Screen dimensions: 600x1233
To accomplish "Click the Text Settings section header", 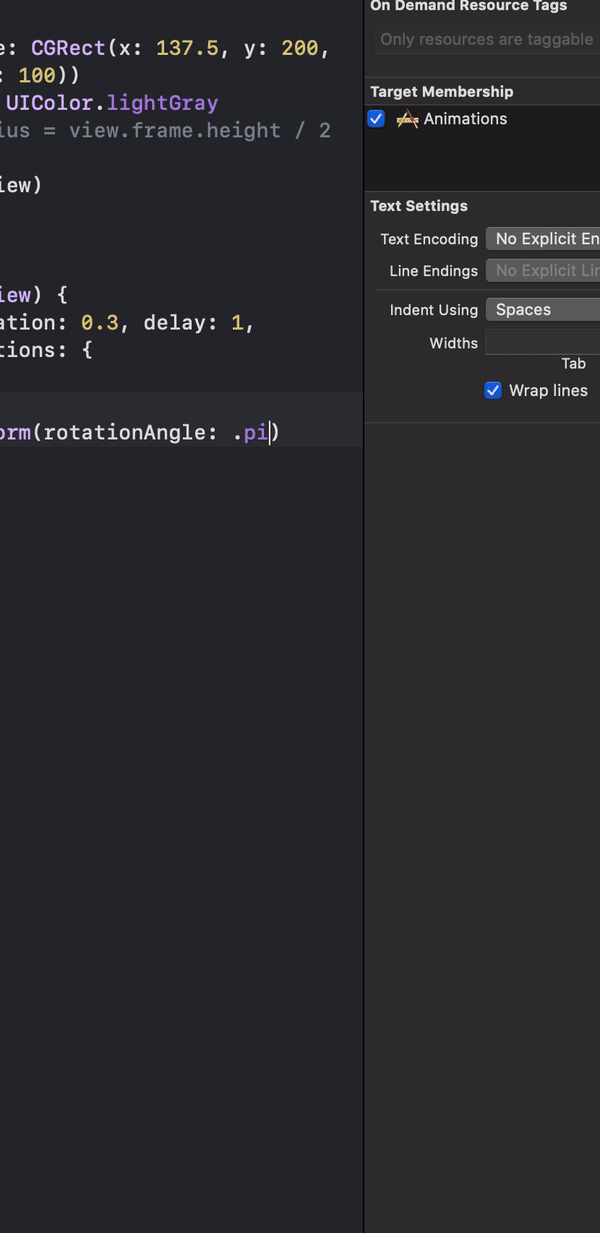I will pyautogui.click(x=419, y=206).
